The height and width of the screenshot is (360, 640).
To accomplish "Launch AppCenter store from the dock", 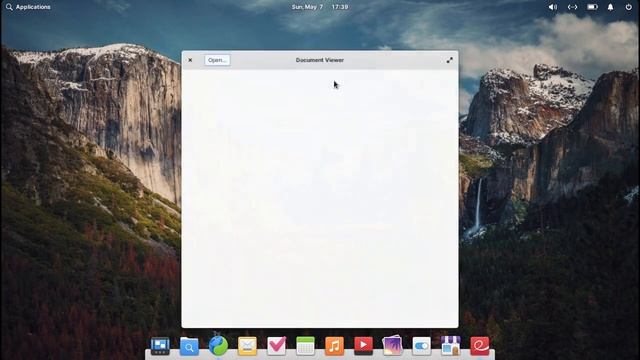I will [x=451, y=346].
